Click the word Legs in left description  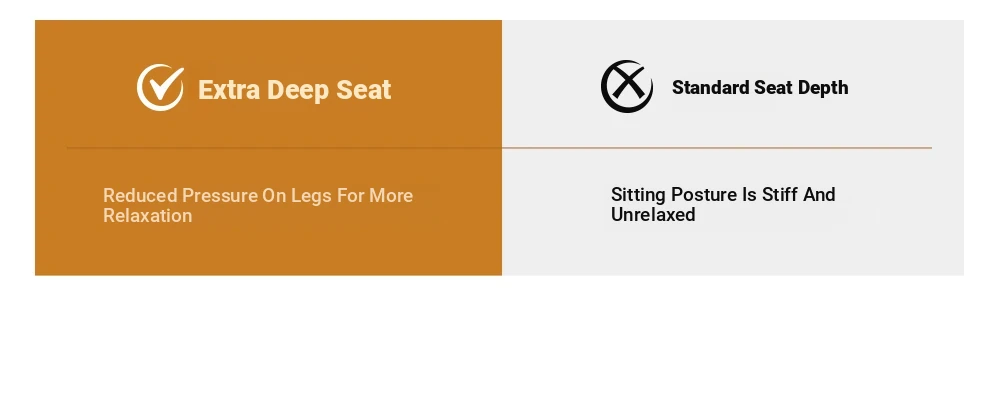tap(311, 196)
